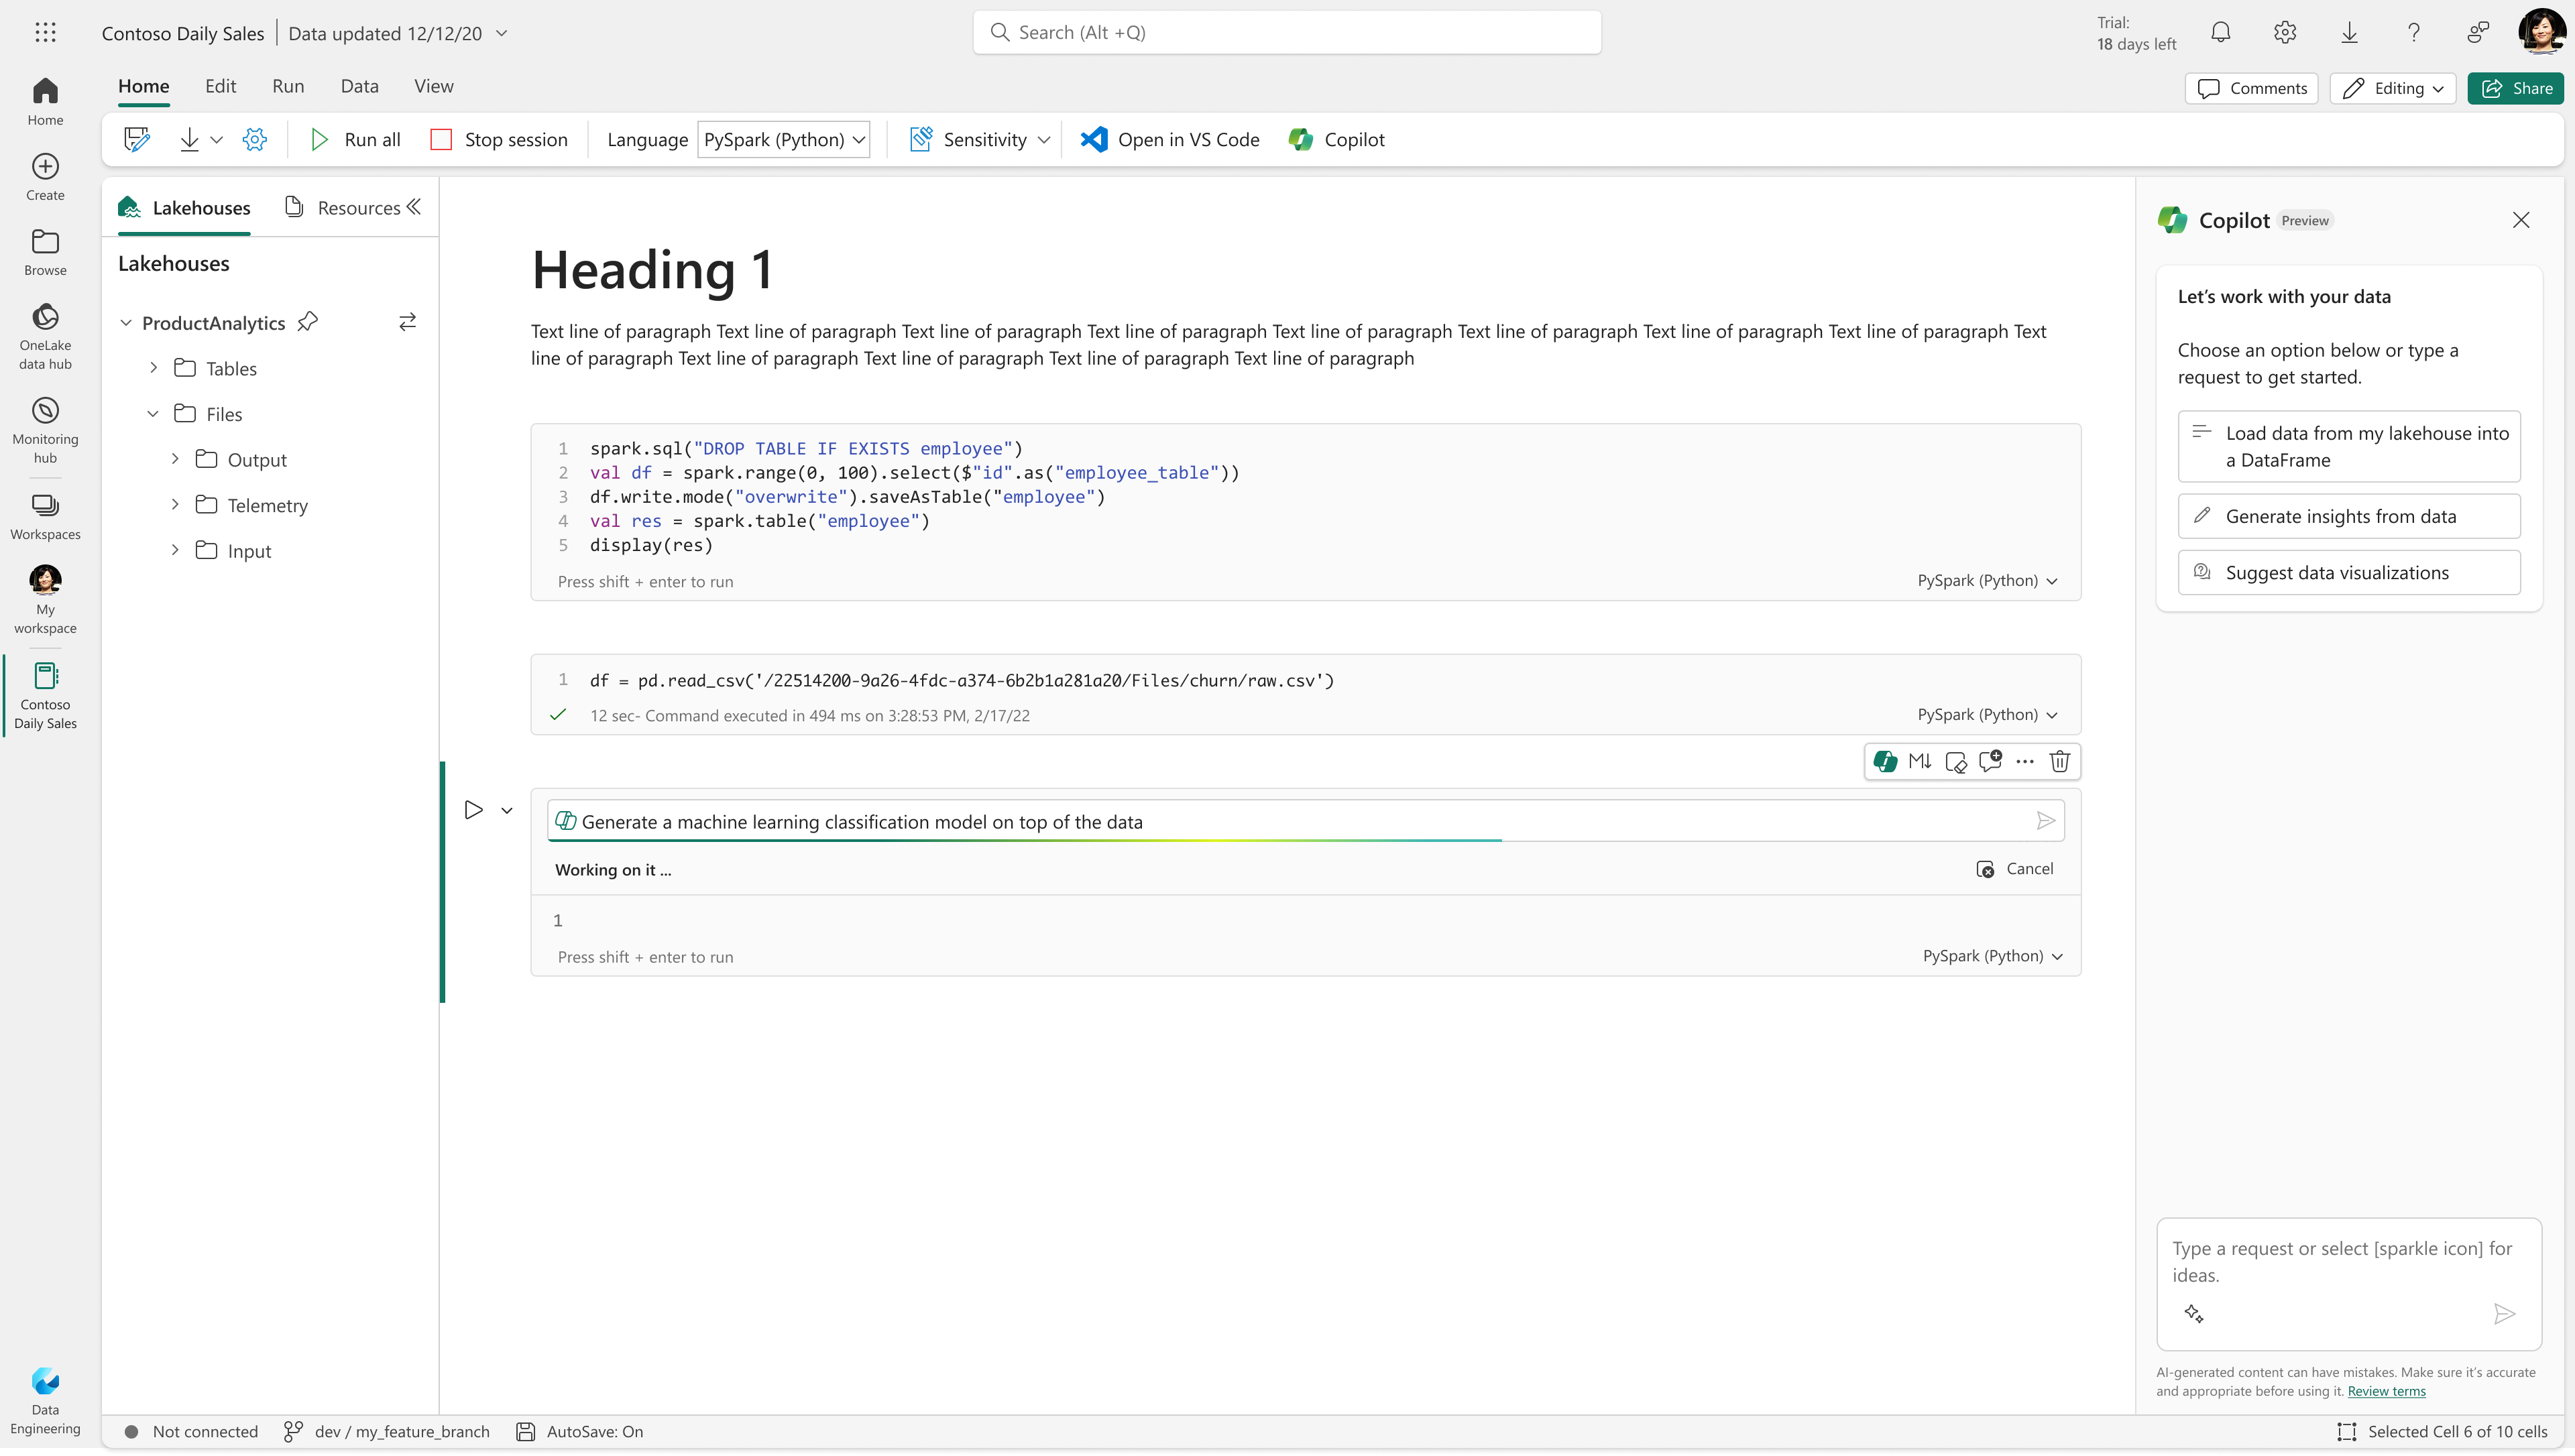Open in VS Code
The height and width of the screenshot is (1456, 2575).
(x=1170, y=140)
